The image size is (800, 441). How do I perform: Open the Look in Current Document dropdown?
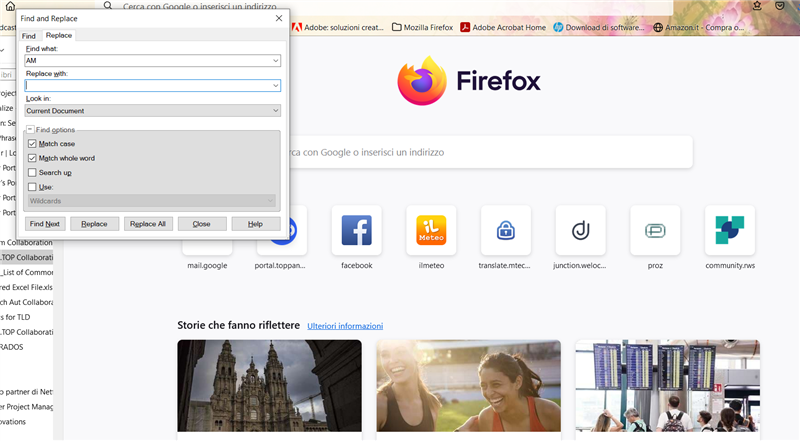point(153,111)
